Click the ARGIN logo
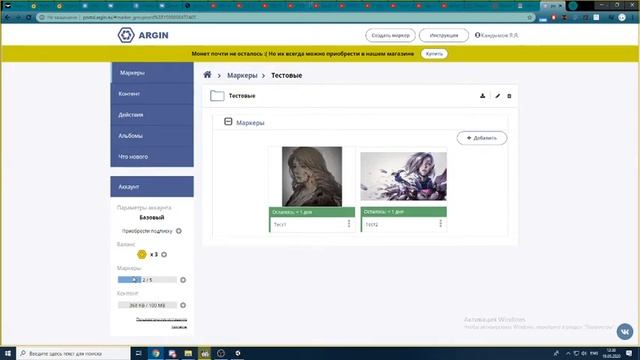 click(x=143, y=35)
